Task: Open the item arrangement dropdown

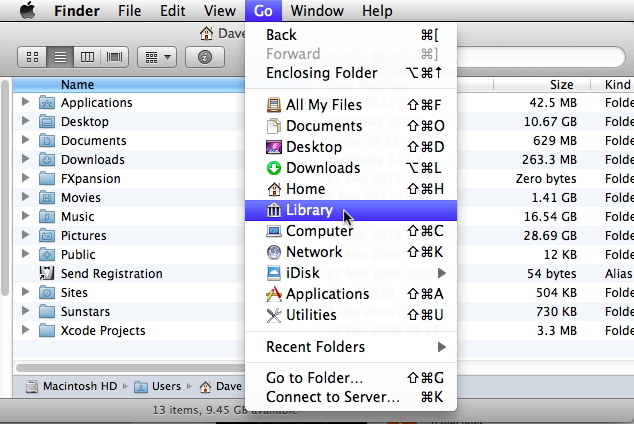Action: [155, 57]
